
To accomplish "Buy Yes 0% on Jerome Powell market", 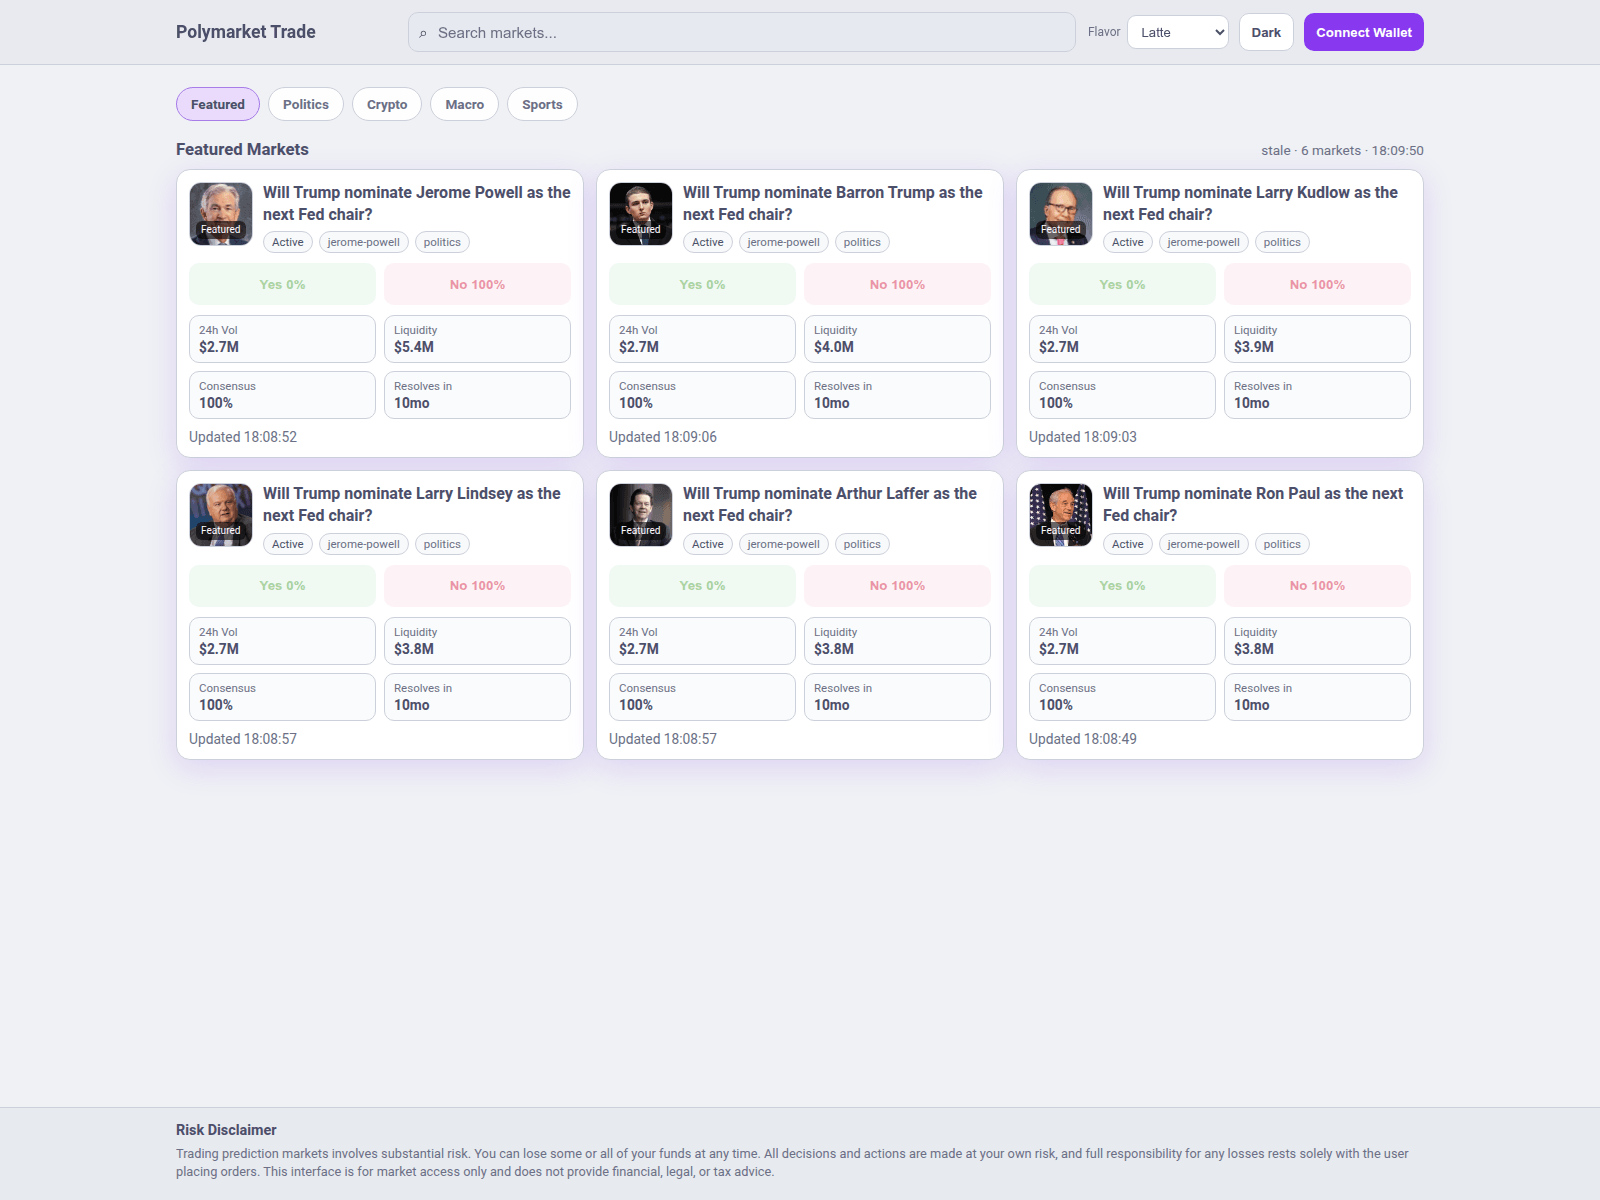I will pos(282,284).
